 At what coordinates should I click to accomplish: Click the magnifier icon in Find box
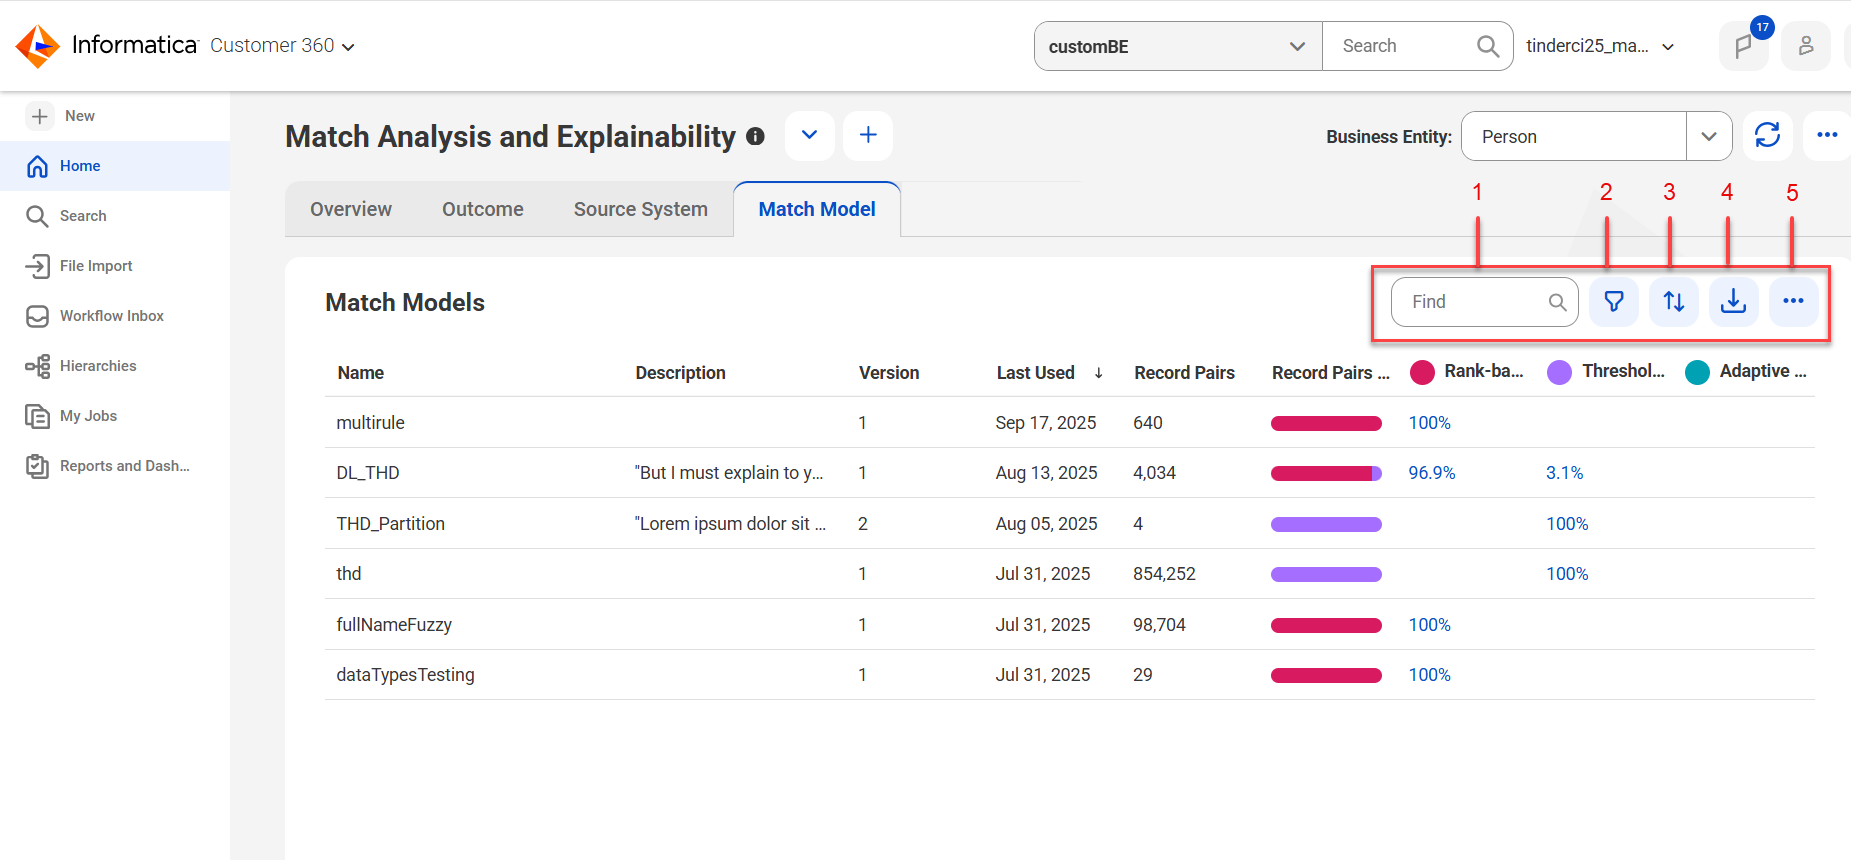[x=1557, y=302]
